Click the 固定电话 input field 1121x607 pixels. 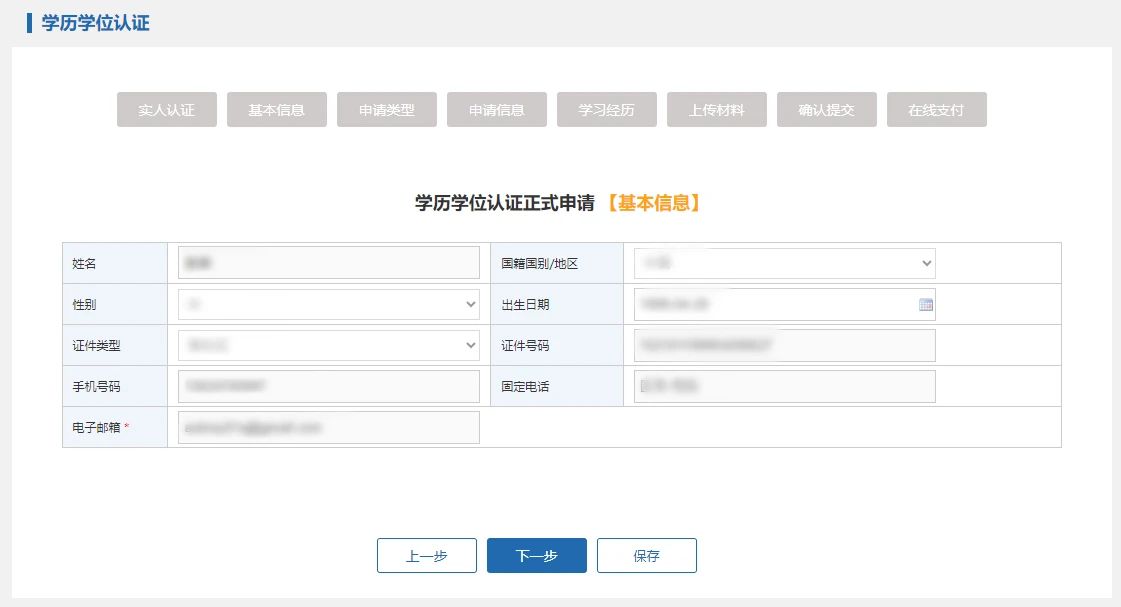click(784, 387)
